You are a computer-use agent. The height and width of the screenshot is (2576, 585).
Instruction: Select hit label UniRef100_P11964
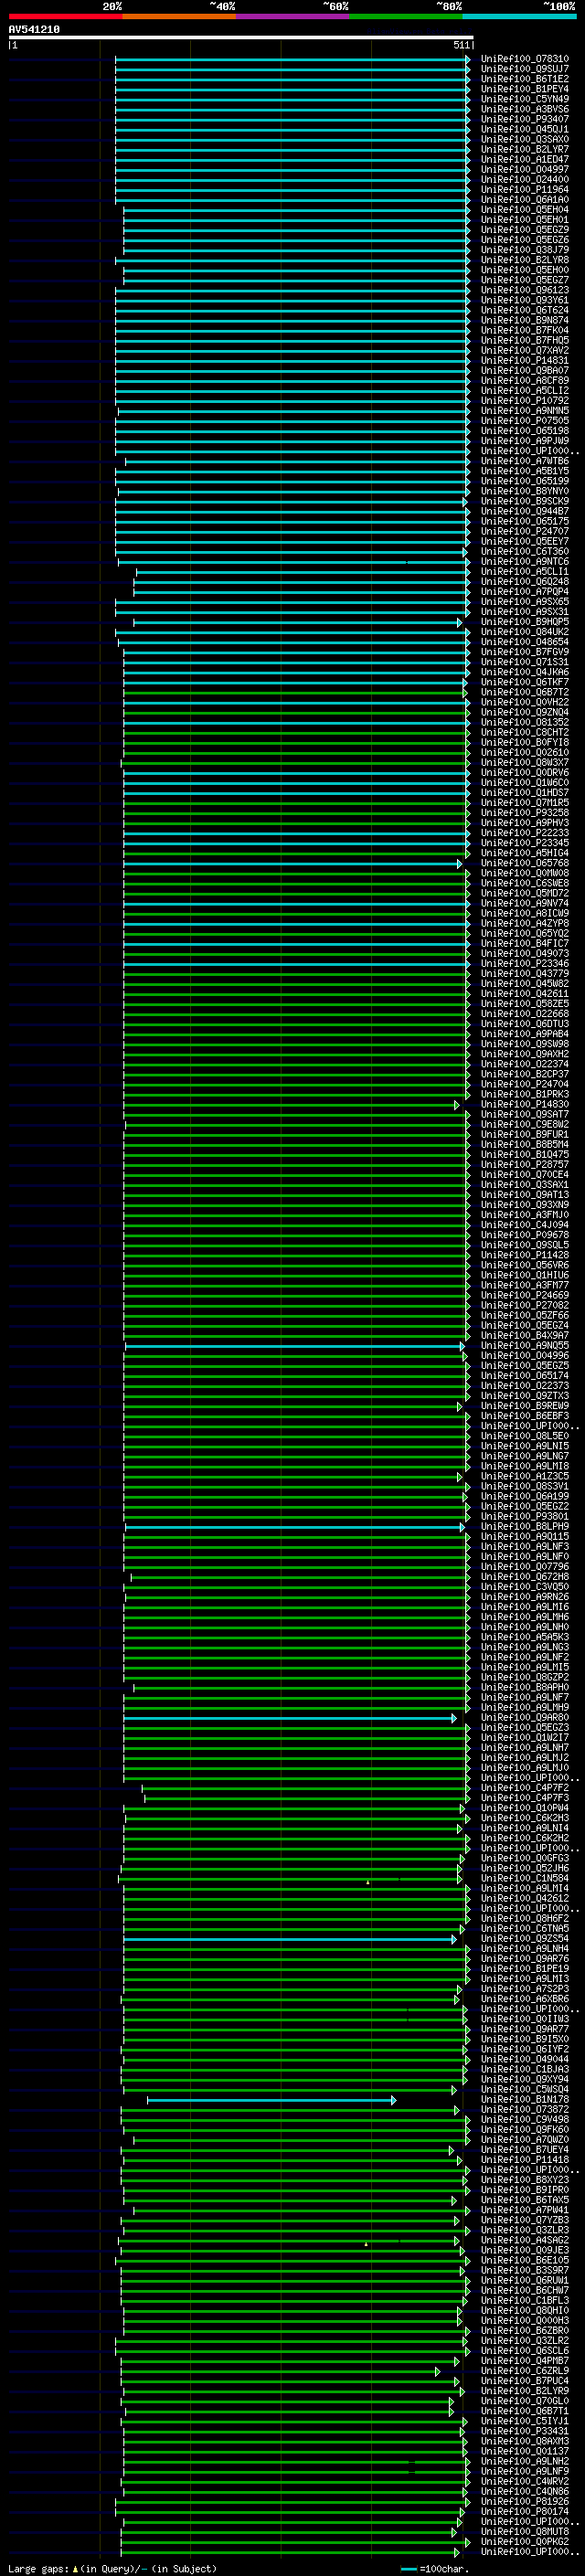pyautogui.click(x=525, y=189)
